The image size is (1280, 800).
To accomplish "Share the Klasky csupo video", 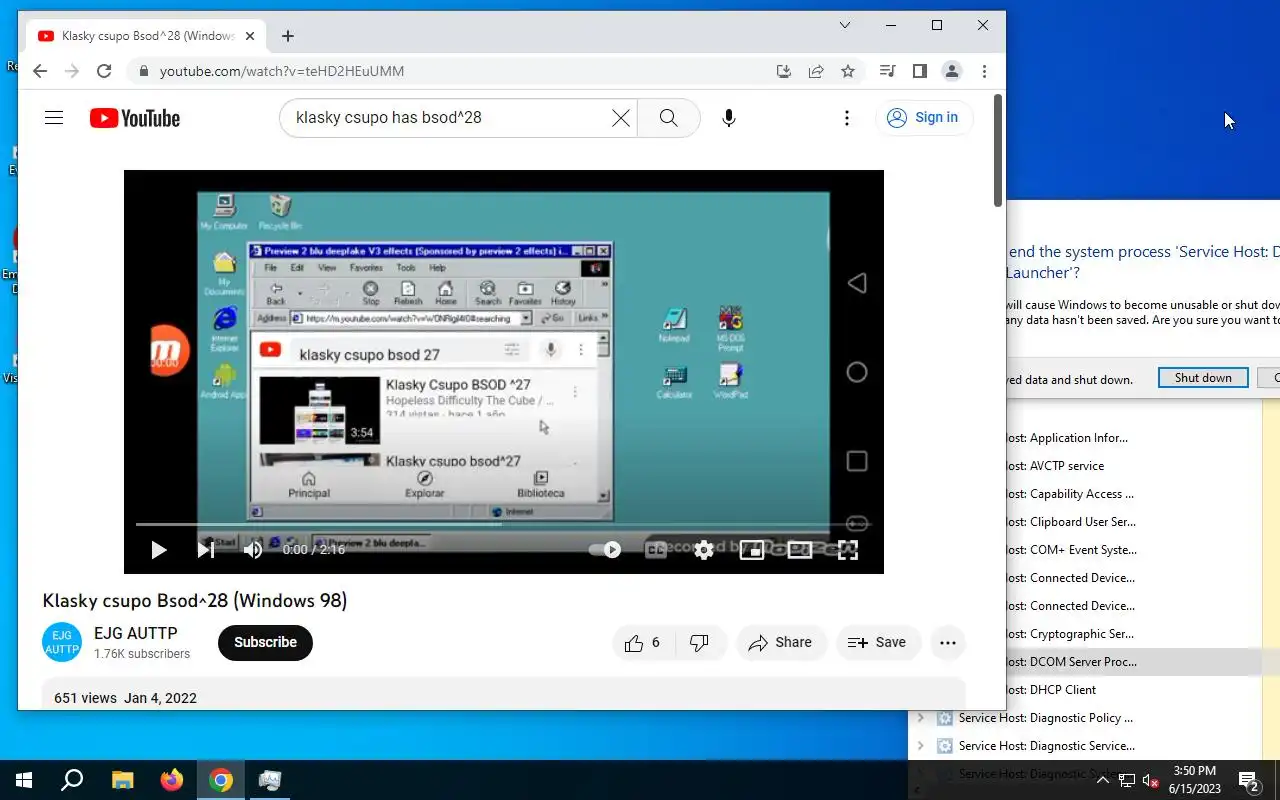I will tap(782, 643).
